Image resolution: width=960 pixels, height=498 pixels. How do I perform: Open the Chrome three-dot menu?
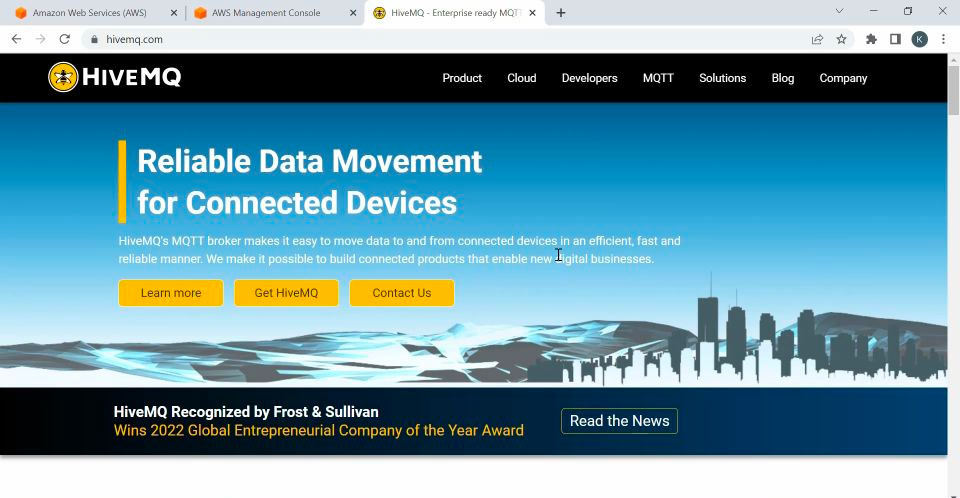click(x=943, y=39)
